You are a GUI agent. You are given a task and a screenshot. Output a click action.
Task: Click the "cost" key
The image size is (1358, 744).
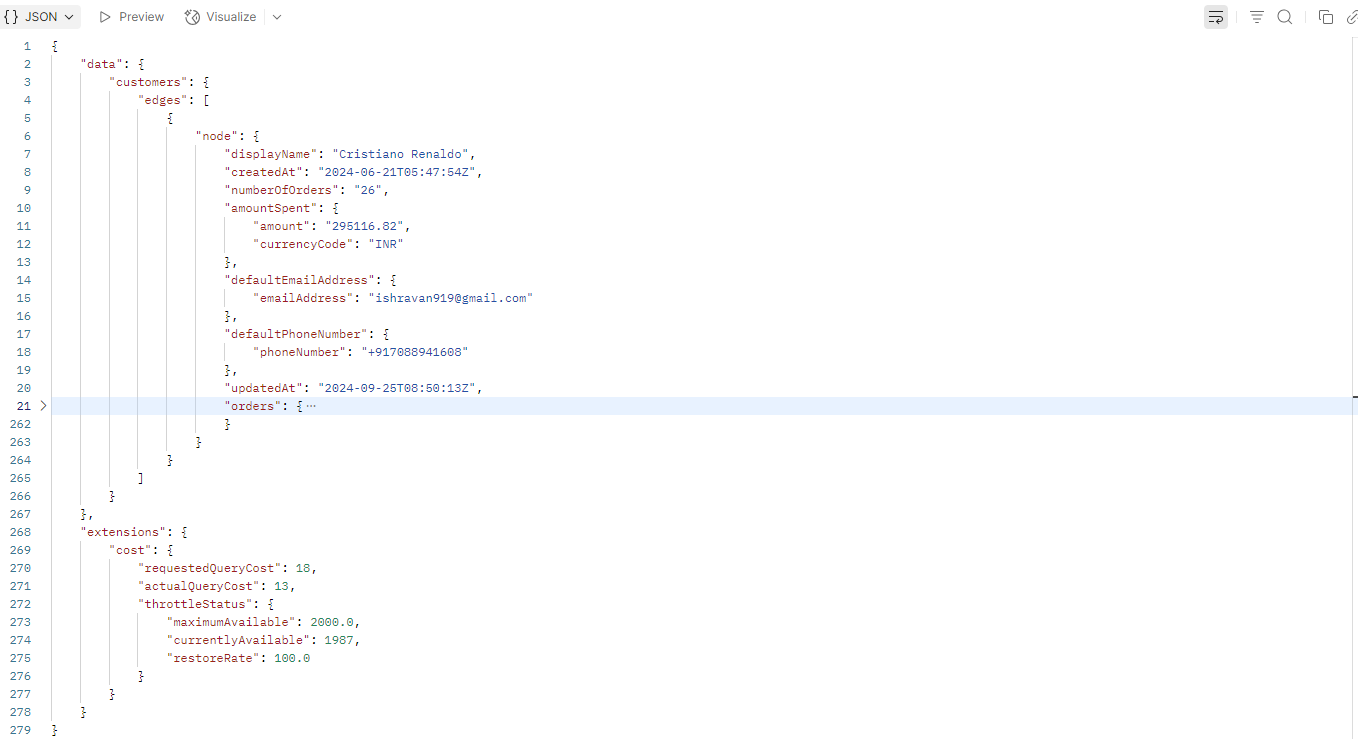tap(131, 550)
